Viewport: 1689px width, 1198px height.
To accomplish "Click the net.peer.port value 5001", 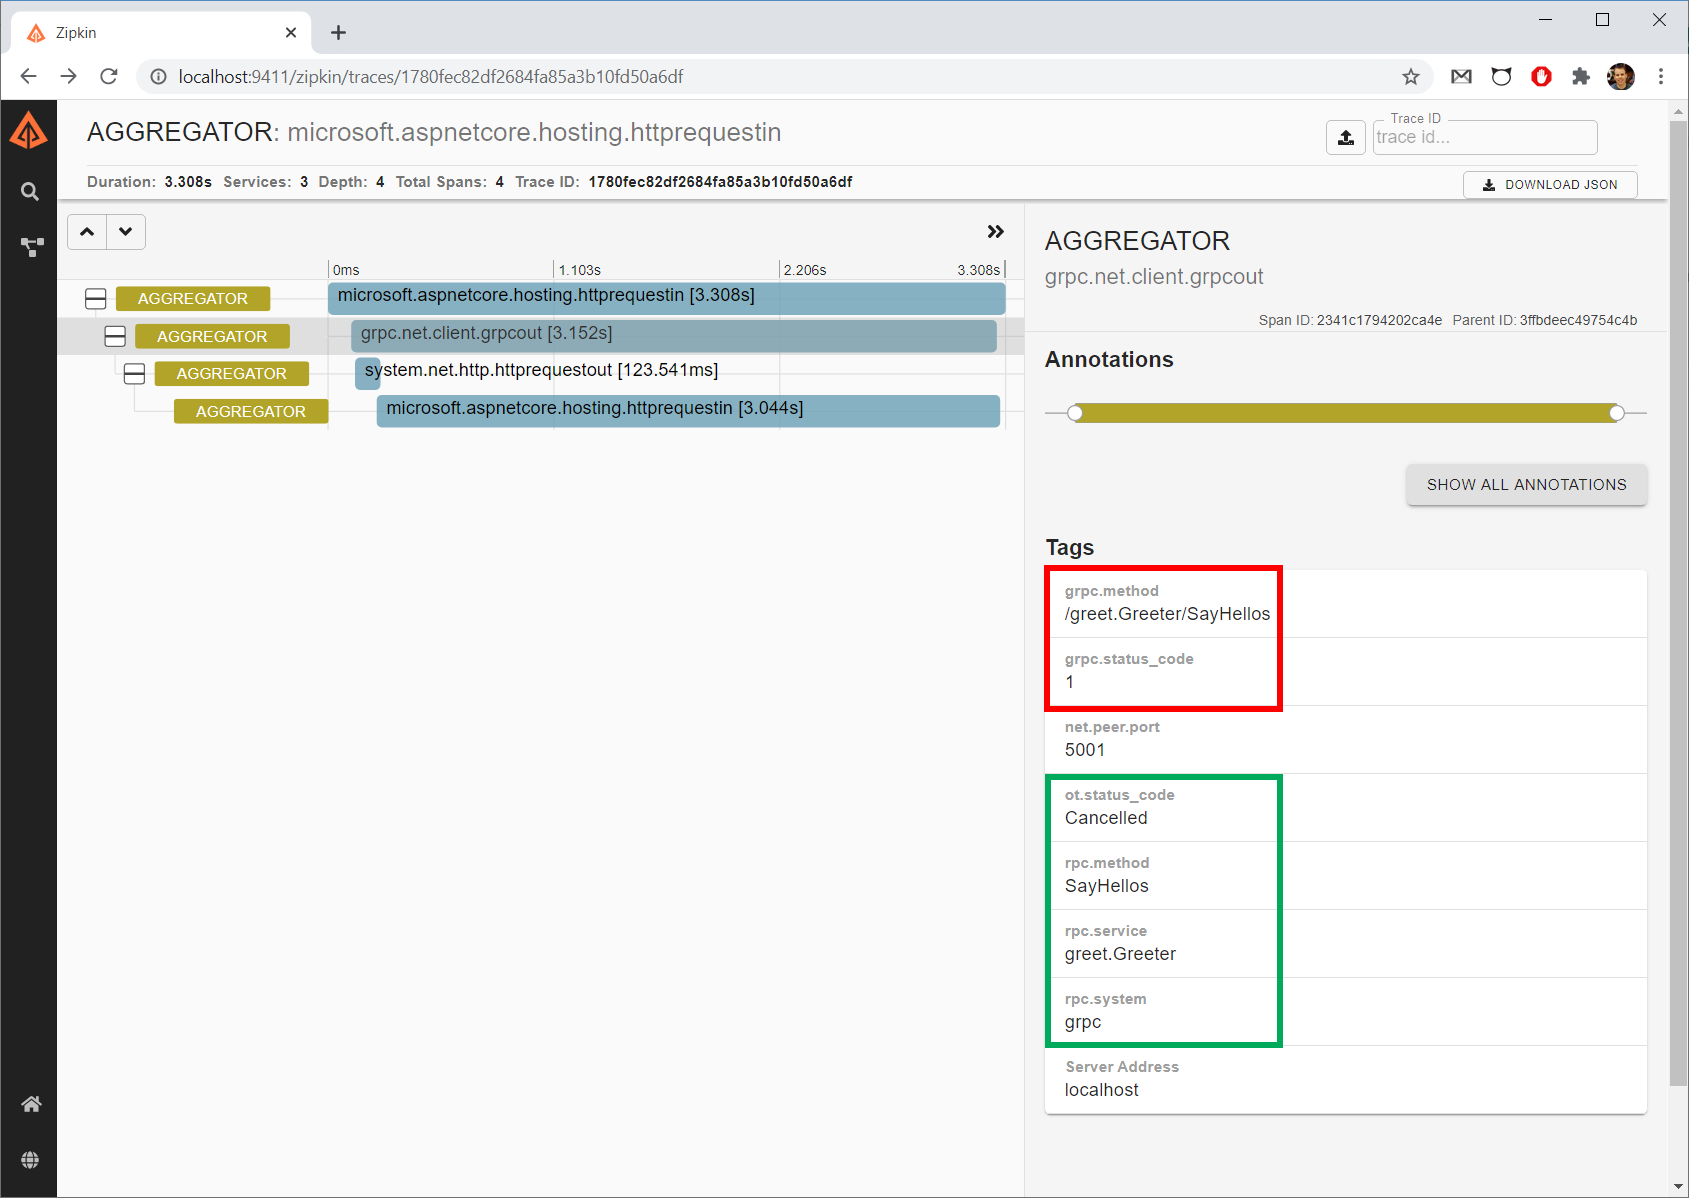I will point(1085,750).
